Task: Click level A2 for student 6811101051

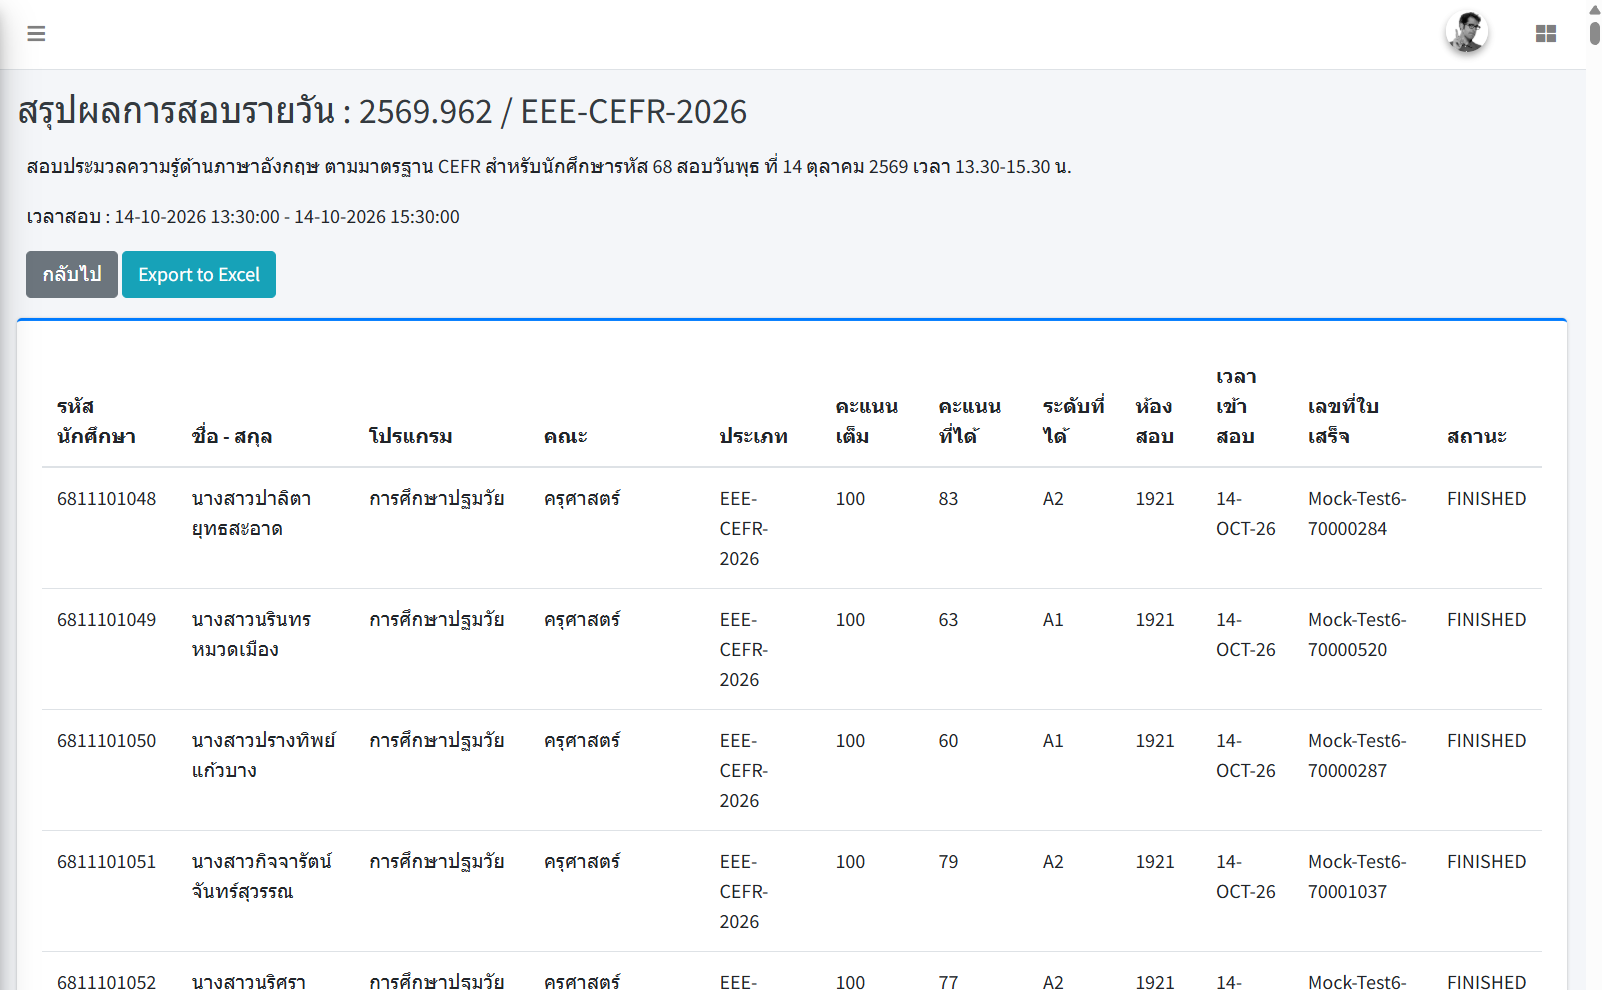Action: pyautogui.click(x=1053, y=861)
